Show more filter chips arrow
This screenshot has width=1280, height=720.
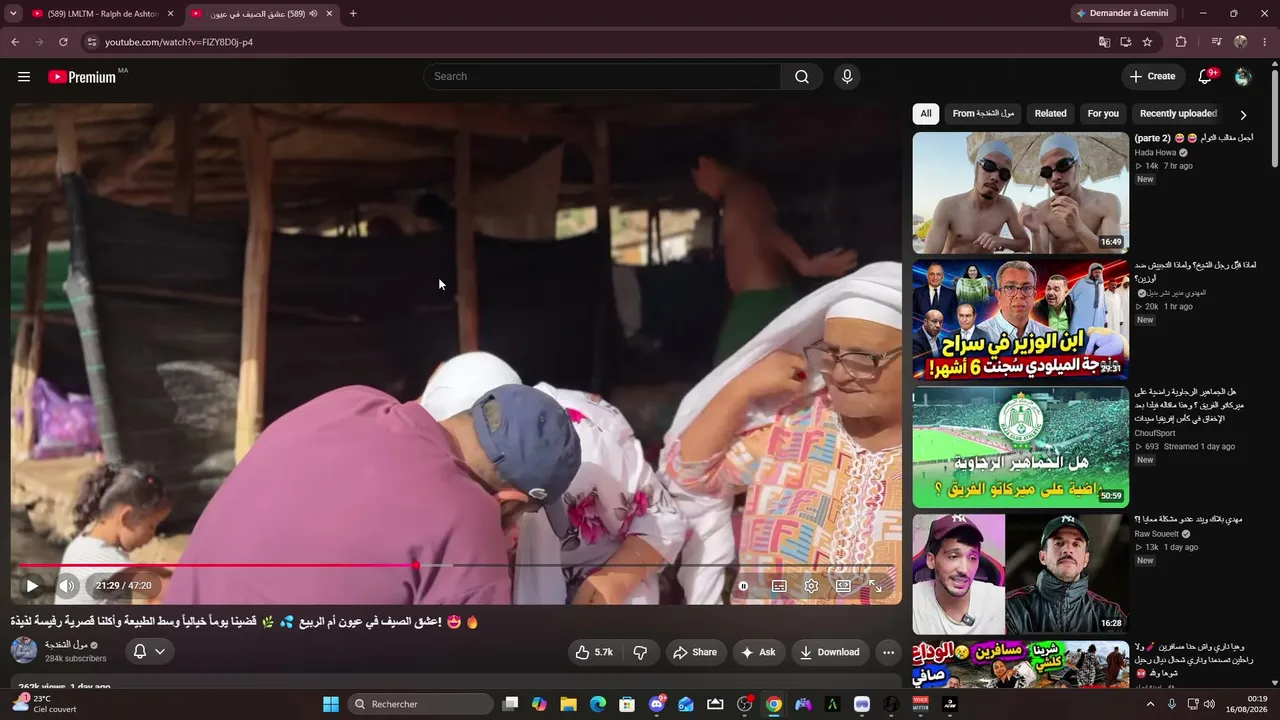point(1243,115)
